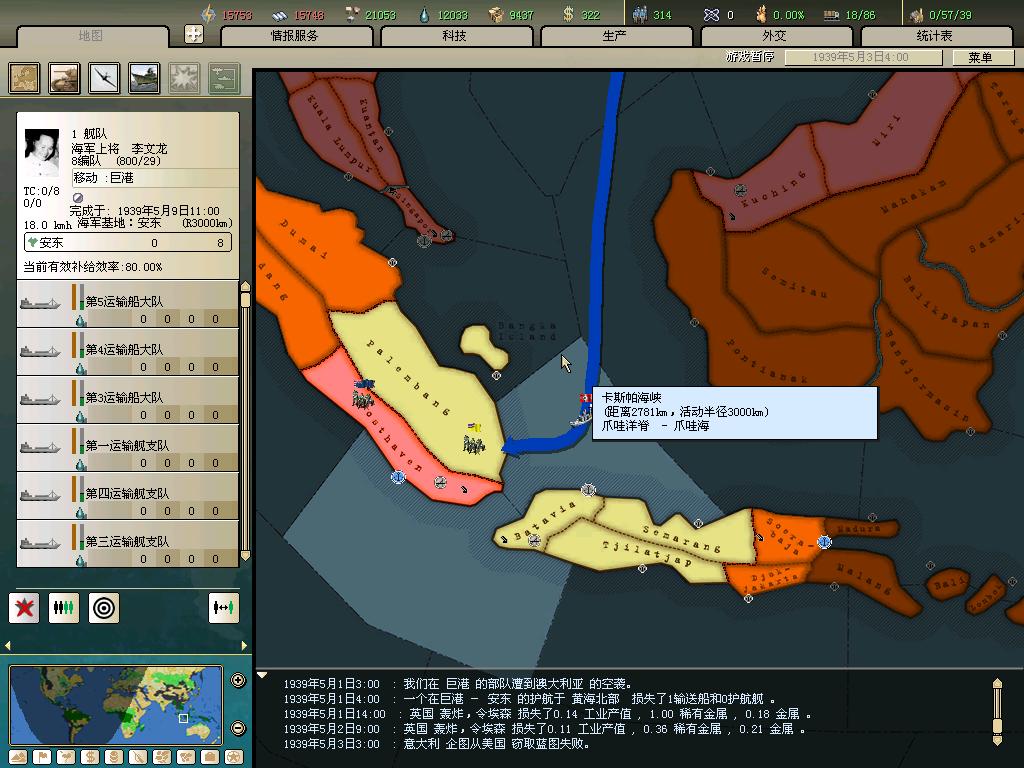The image size is (1024, 768).
Task: Select the sixth map mode button under minimap
Action: pyautogui.click(x=138, y=758)
